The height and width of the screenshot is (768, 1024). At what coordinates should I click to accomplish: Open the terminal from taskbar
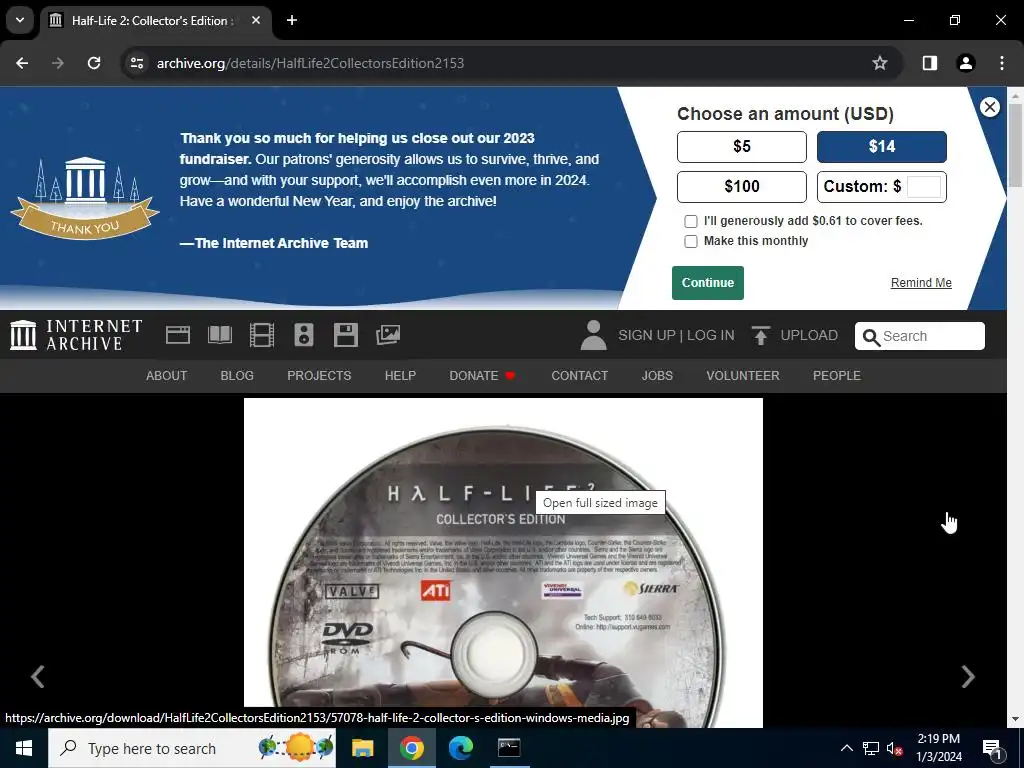509,748
